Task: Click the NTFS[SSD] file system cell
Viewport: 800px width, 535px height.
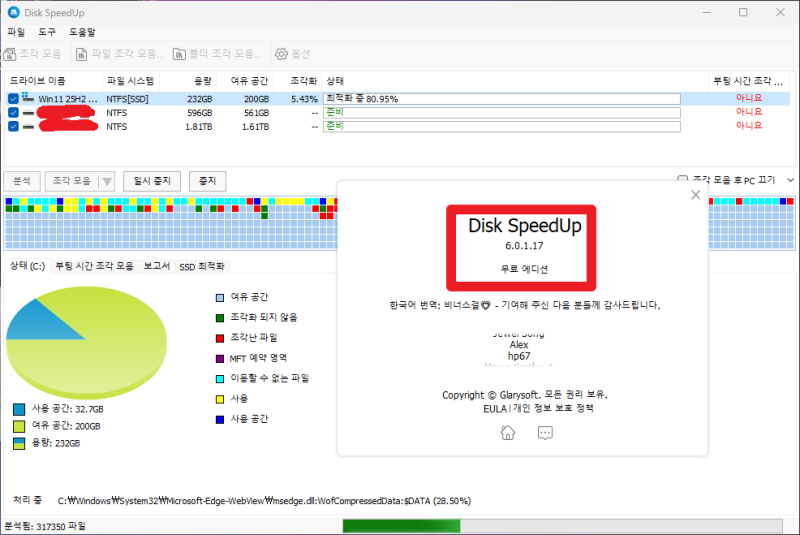Action: (127, 99)
